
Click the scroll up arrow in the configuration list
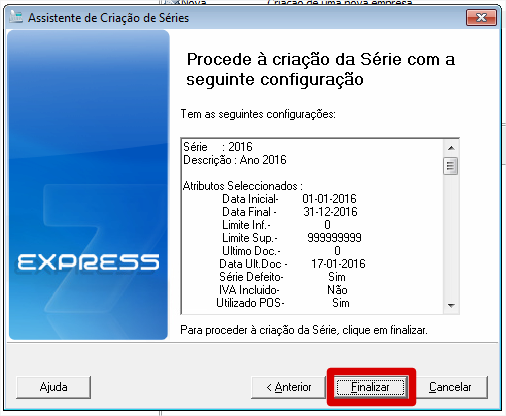coord(451,148)
